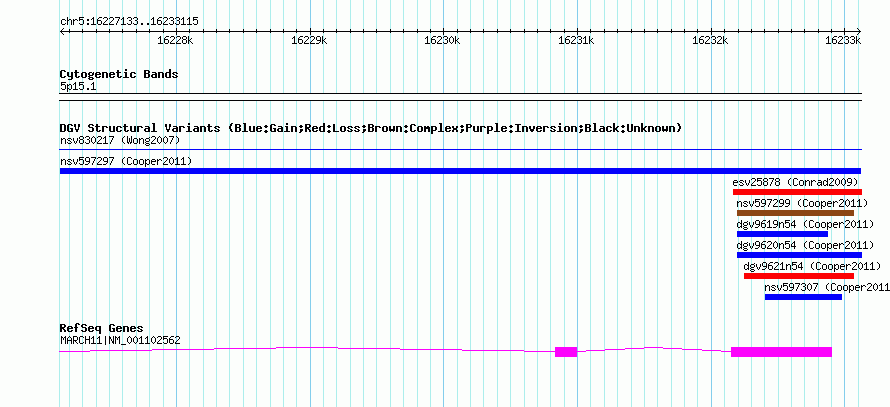Open the nsv597297 (Cooper2011) variant label
This screenshot has height=407, width=890.
[126, 161]
